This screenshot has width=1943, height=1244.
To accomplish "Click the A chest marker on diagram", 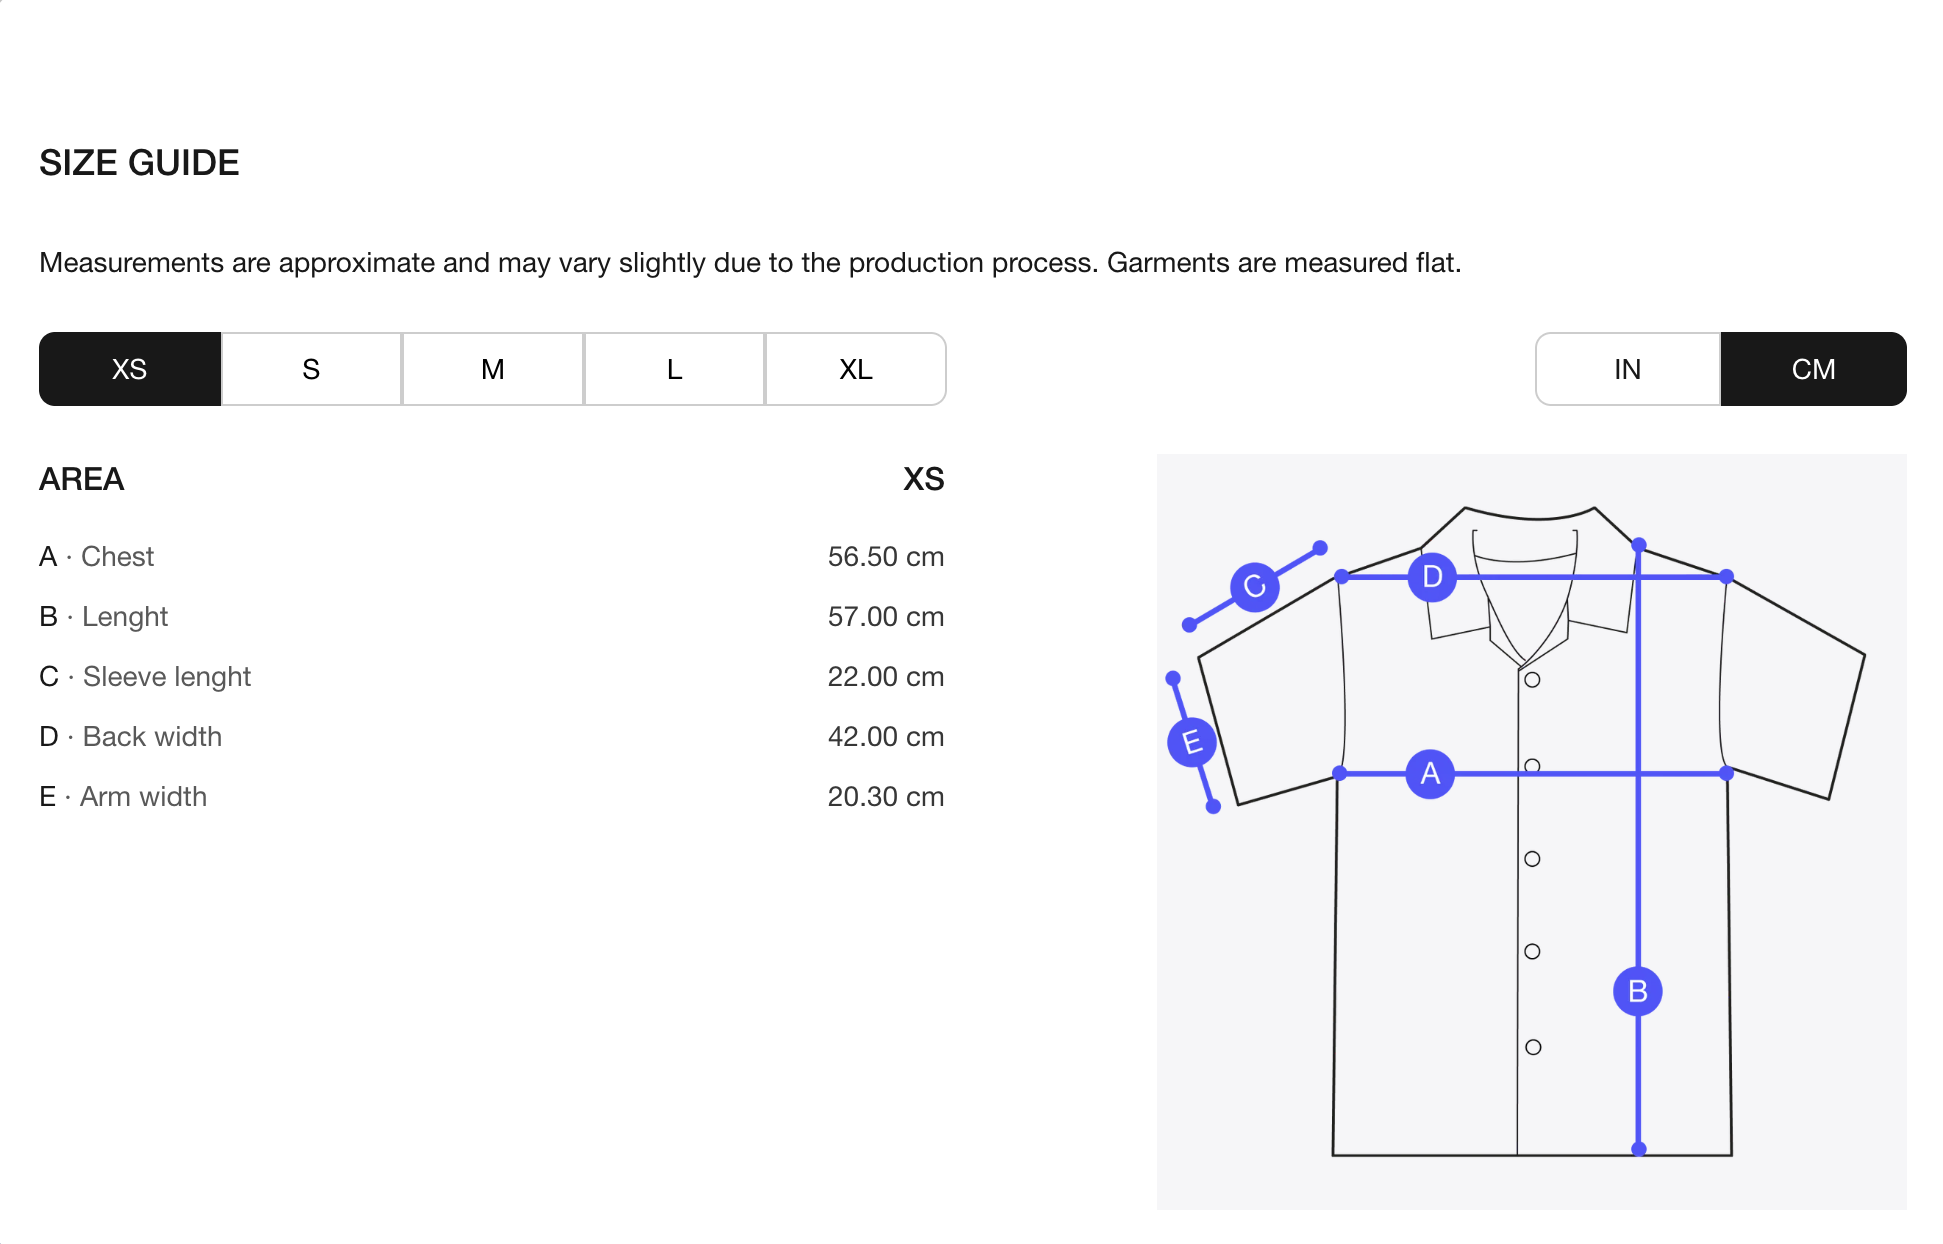I will (1430, 774).
